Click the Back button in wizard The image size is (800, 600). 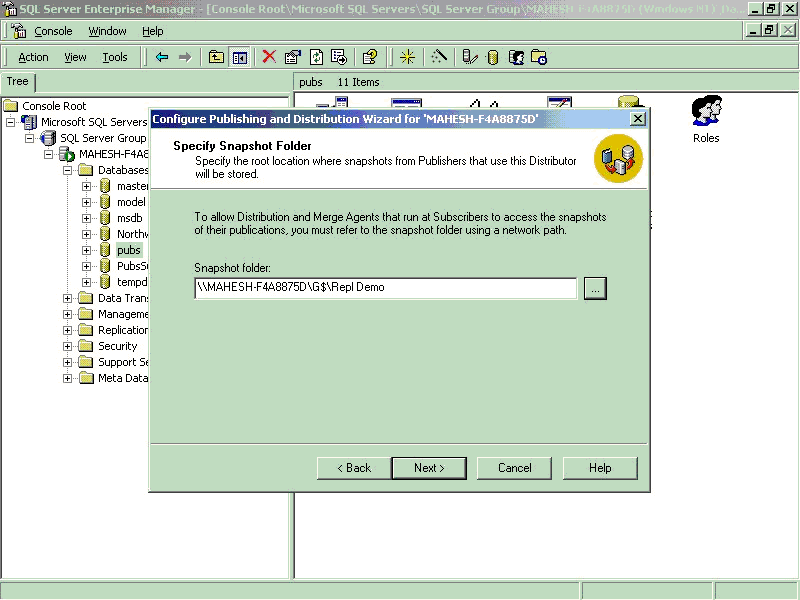coord(354,468)
